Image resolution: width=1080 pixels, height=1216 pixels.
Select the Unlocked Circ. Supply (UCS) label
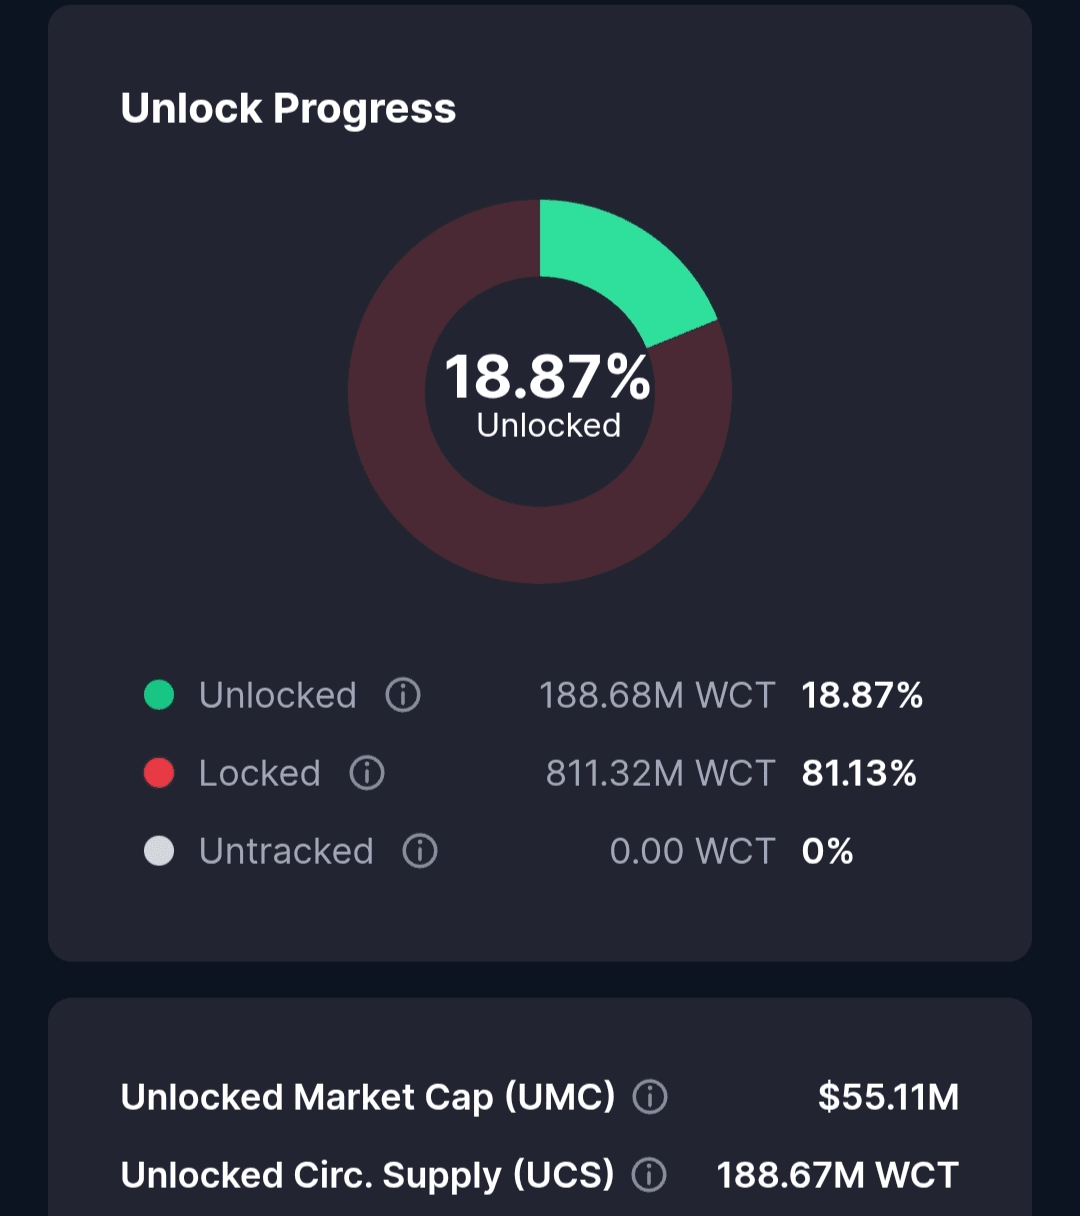pos(367,1175)
